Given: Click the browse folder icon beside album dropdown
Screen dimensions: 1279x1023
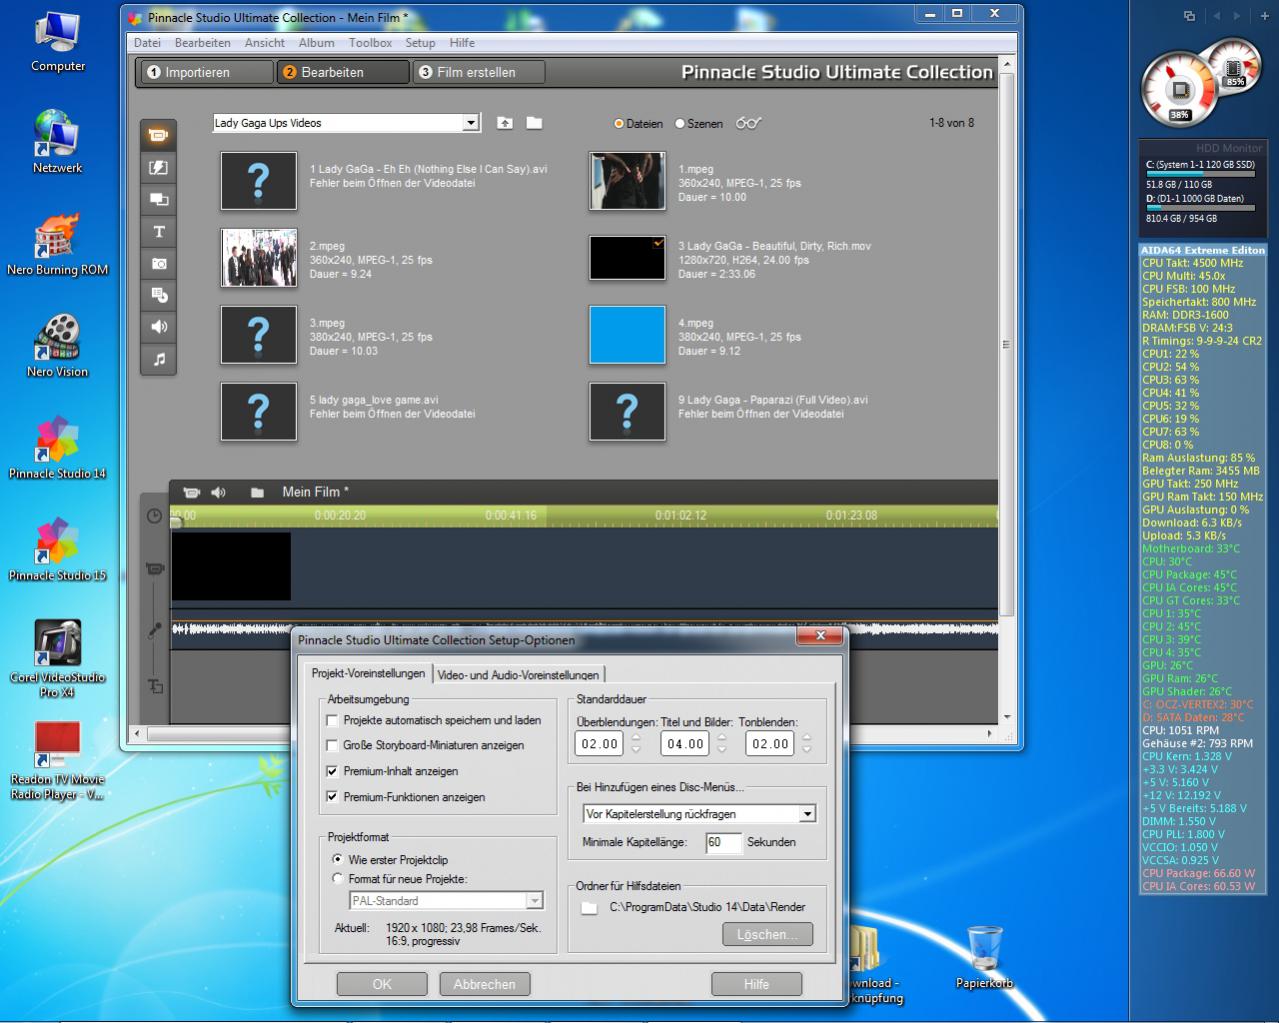Looking at the screenshot, I should tap(534, 123).
